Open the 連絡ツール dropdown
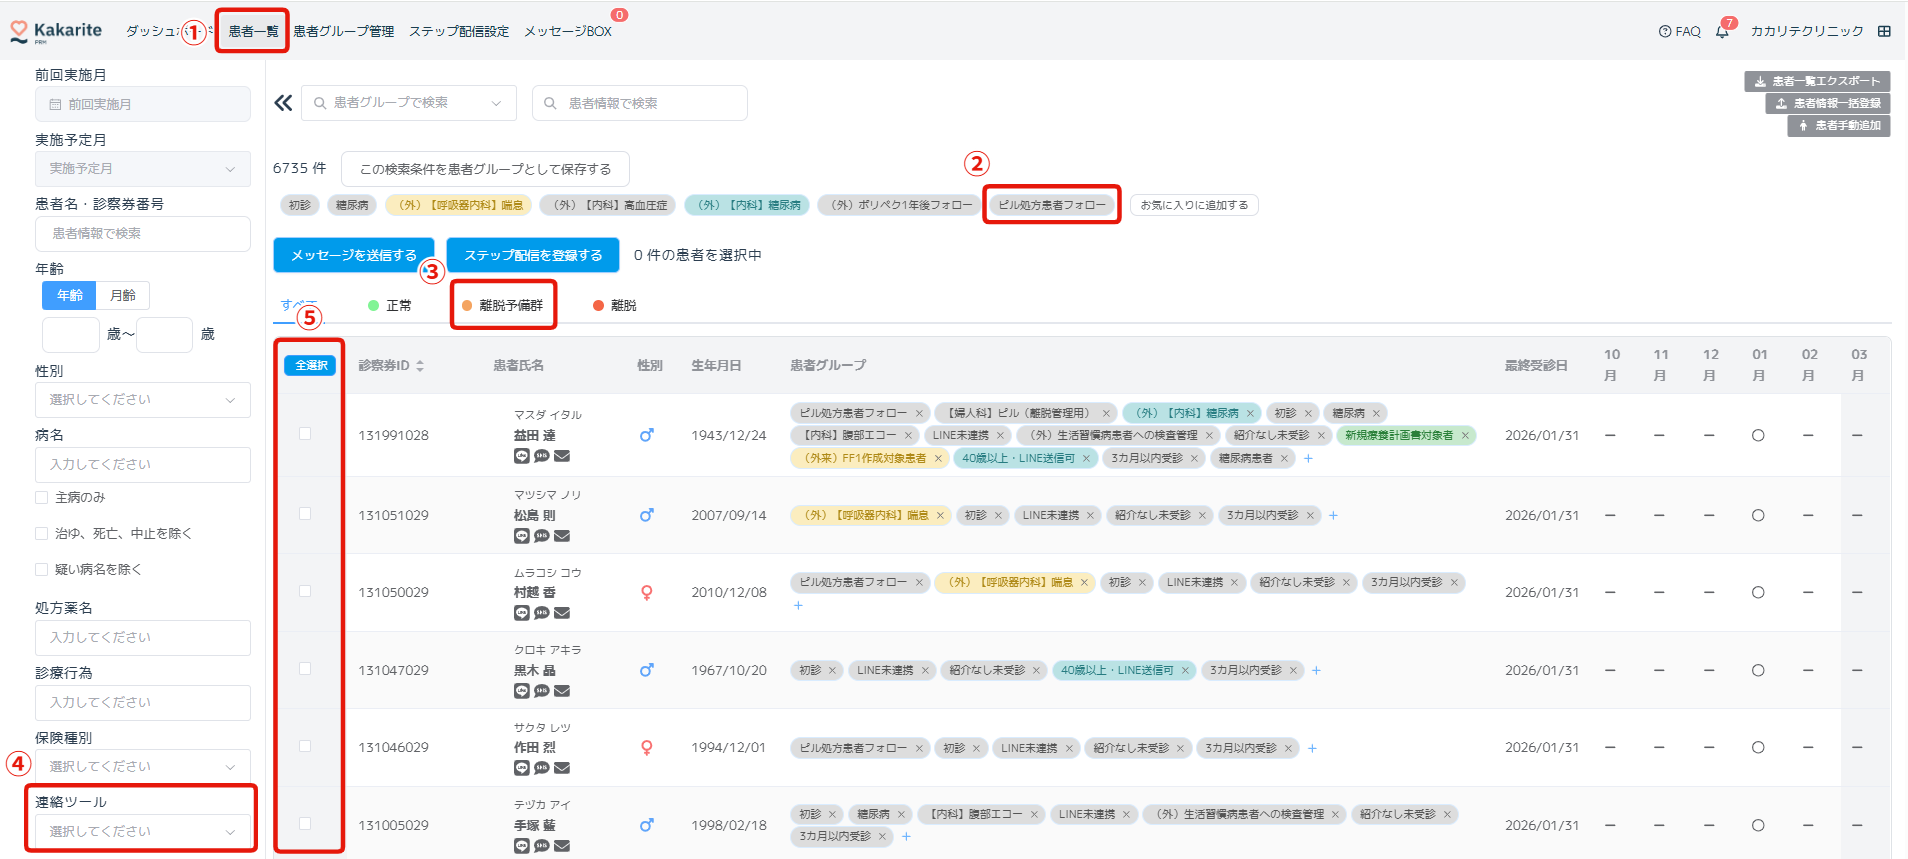1908x859 pixels. [142, 831]
